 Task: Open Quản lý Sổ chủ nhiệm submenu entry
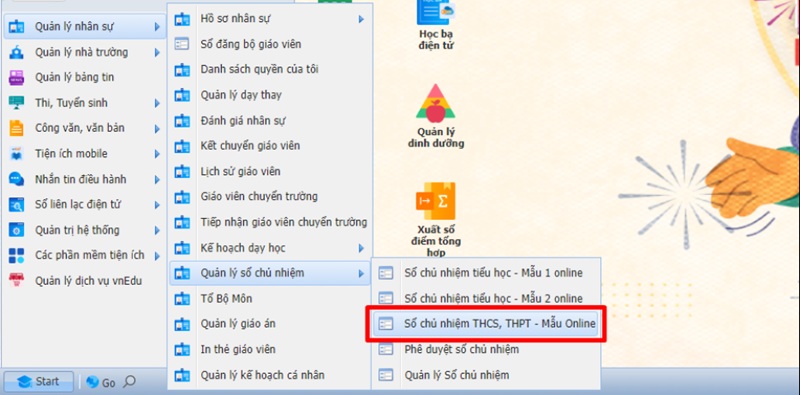(486, 375)
